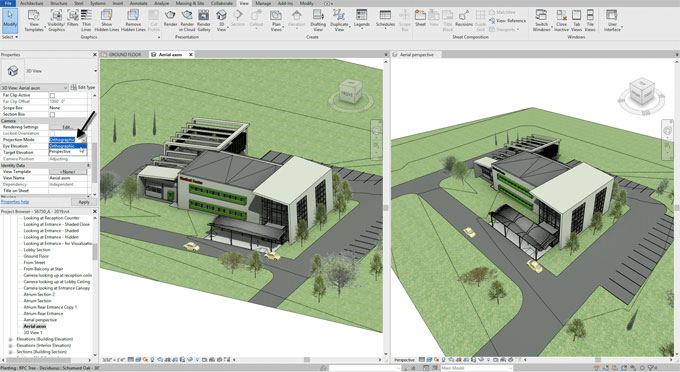680x372 pixels.
Task: Select the Modify tool
Action: [x=10, y=20]
